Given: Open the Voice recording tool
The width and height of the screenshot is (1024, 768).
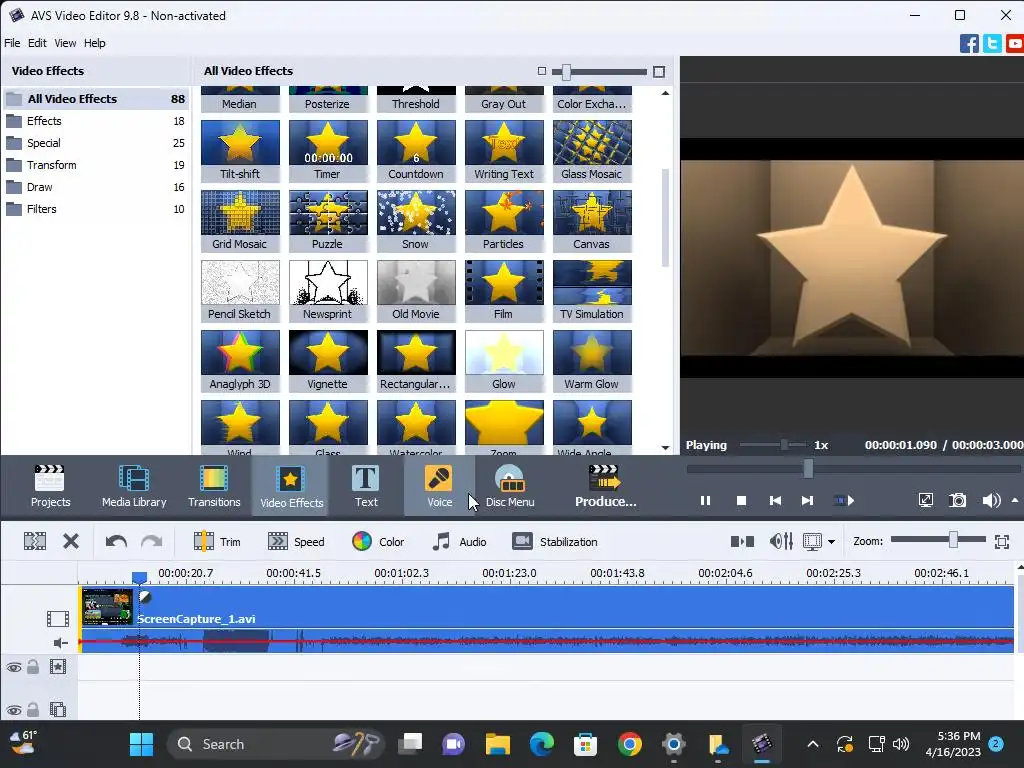Looking at the screenshot, I should click(x=439, y=486).
